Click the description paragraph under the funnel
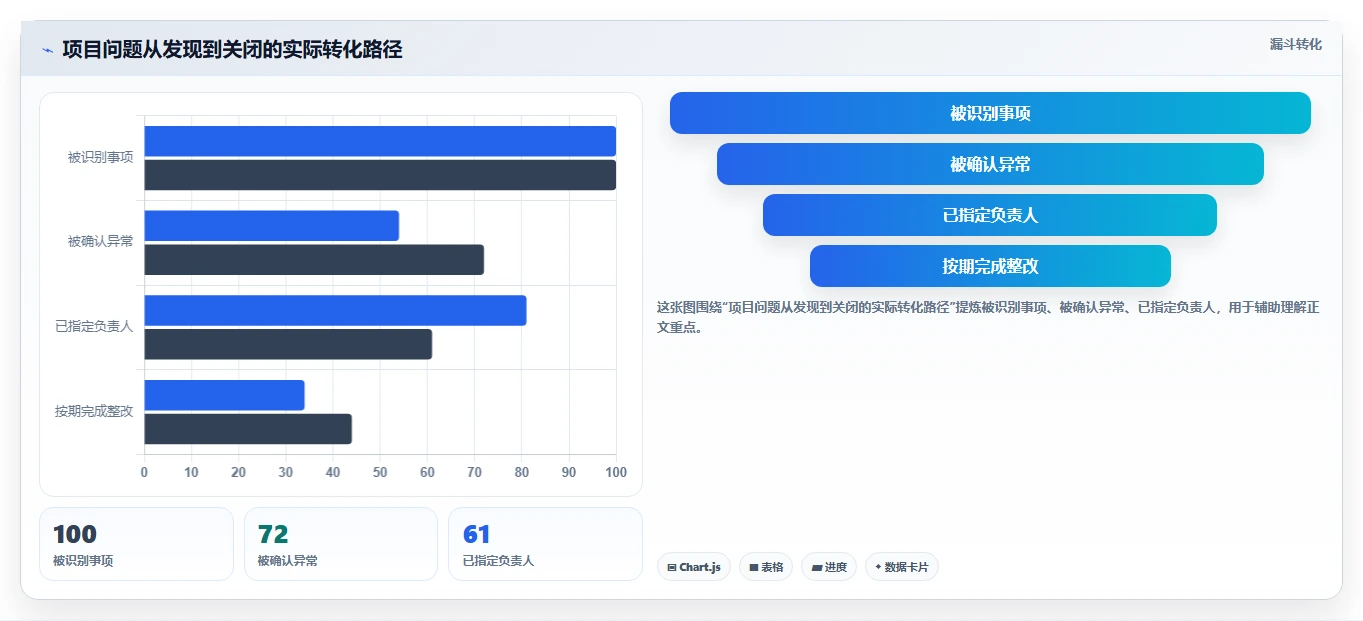 (988, 317)
